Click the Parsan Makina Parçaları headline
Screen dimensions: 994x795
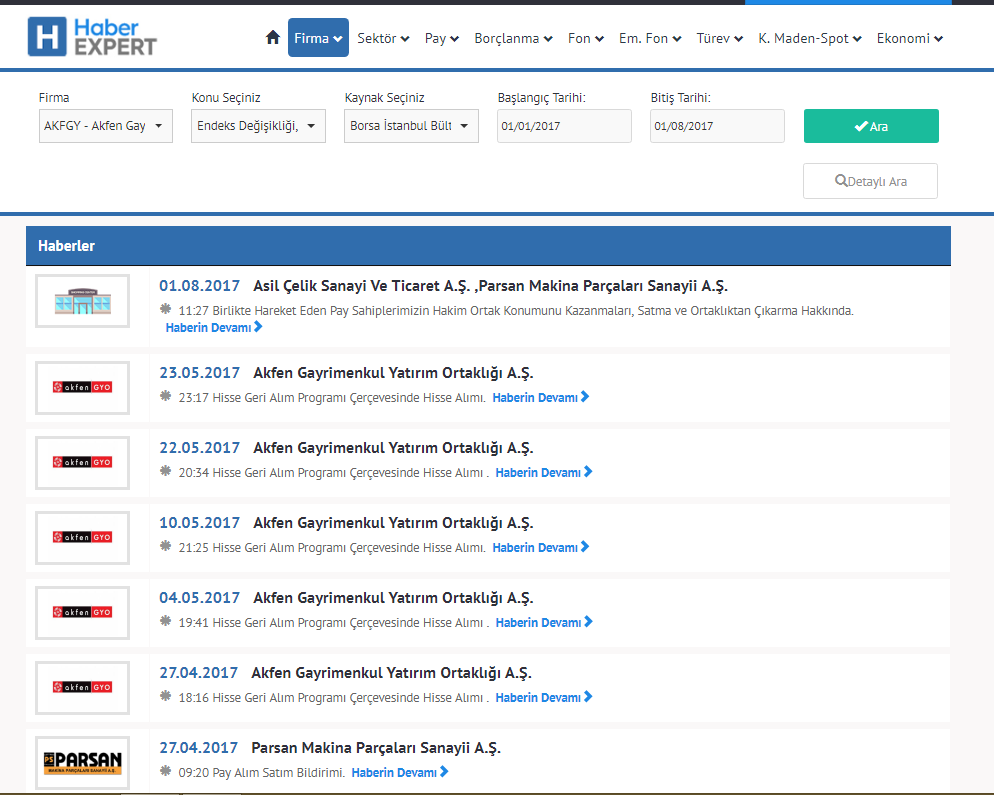376,747
